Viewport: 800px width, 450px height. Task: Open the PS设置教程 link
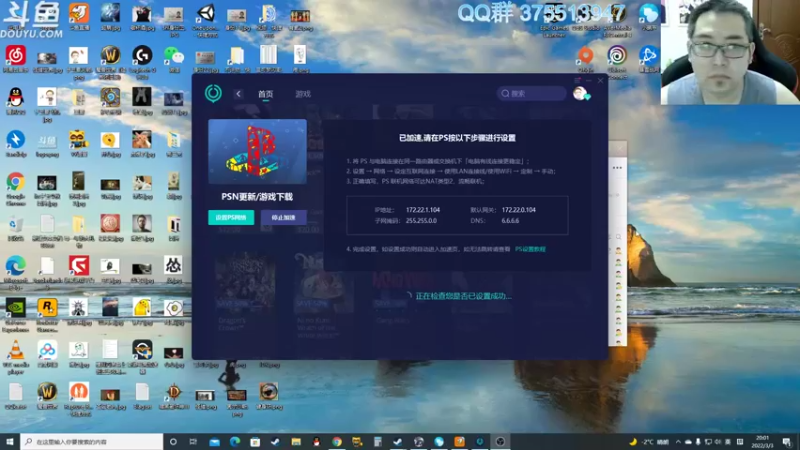[x=530, y=249]
